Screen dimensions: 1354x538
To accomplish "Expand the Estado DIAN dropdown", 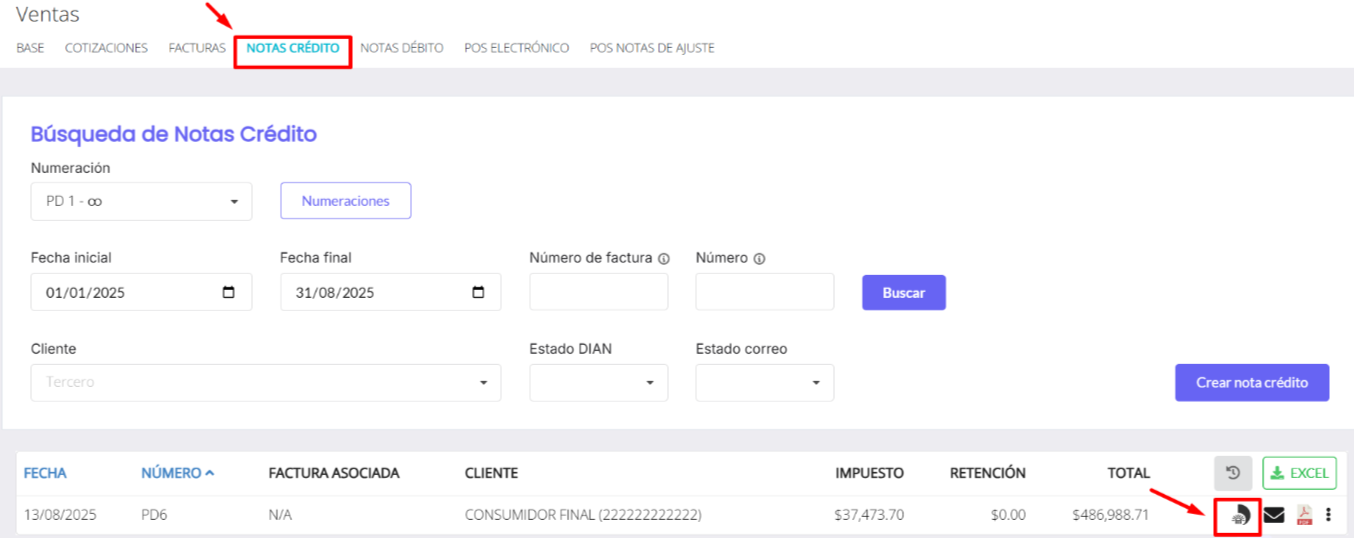I will 598,383.
